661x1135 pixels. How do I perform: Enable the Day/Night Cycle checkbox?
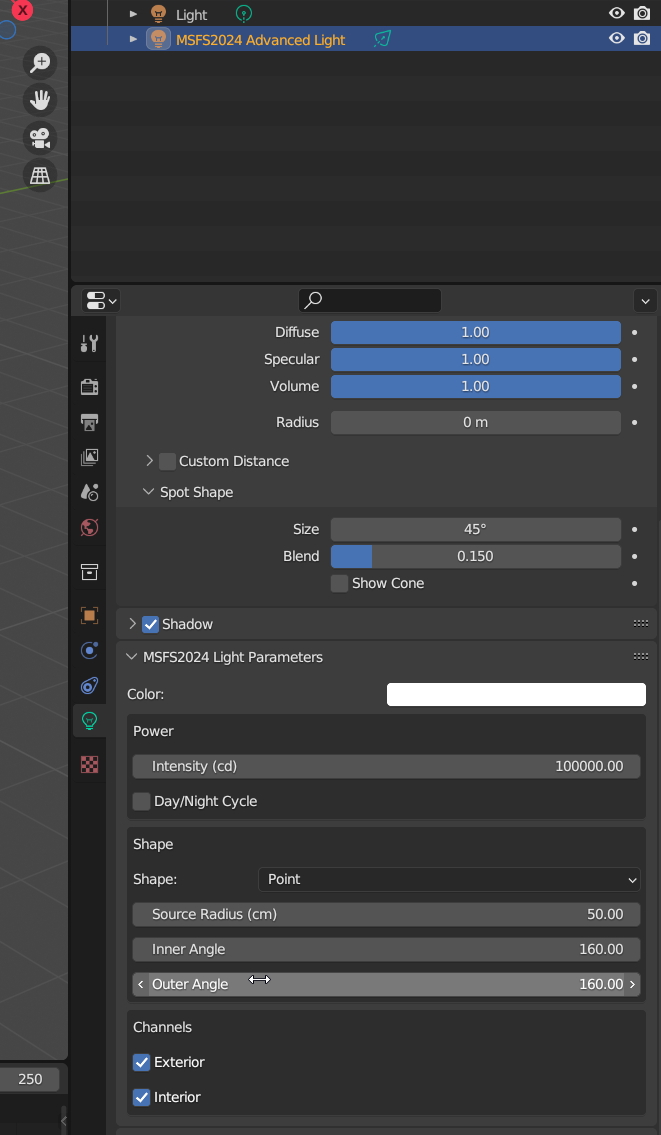[142, 801]
